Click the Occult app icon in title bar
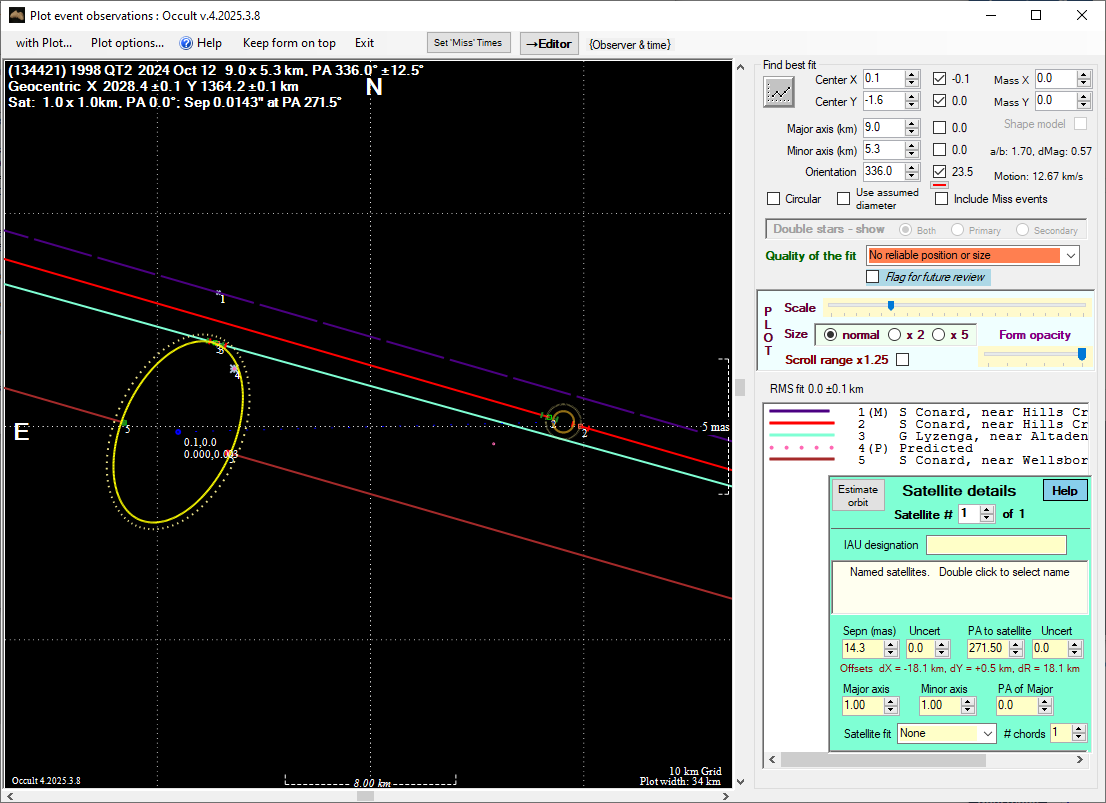 click(x=16, y=15)
